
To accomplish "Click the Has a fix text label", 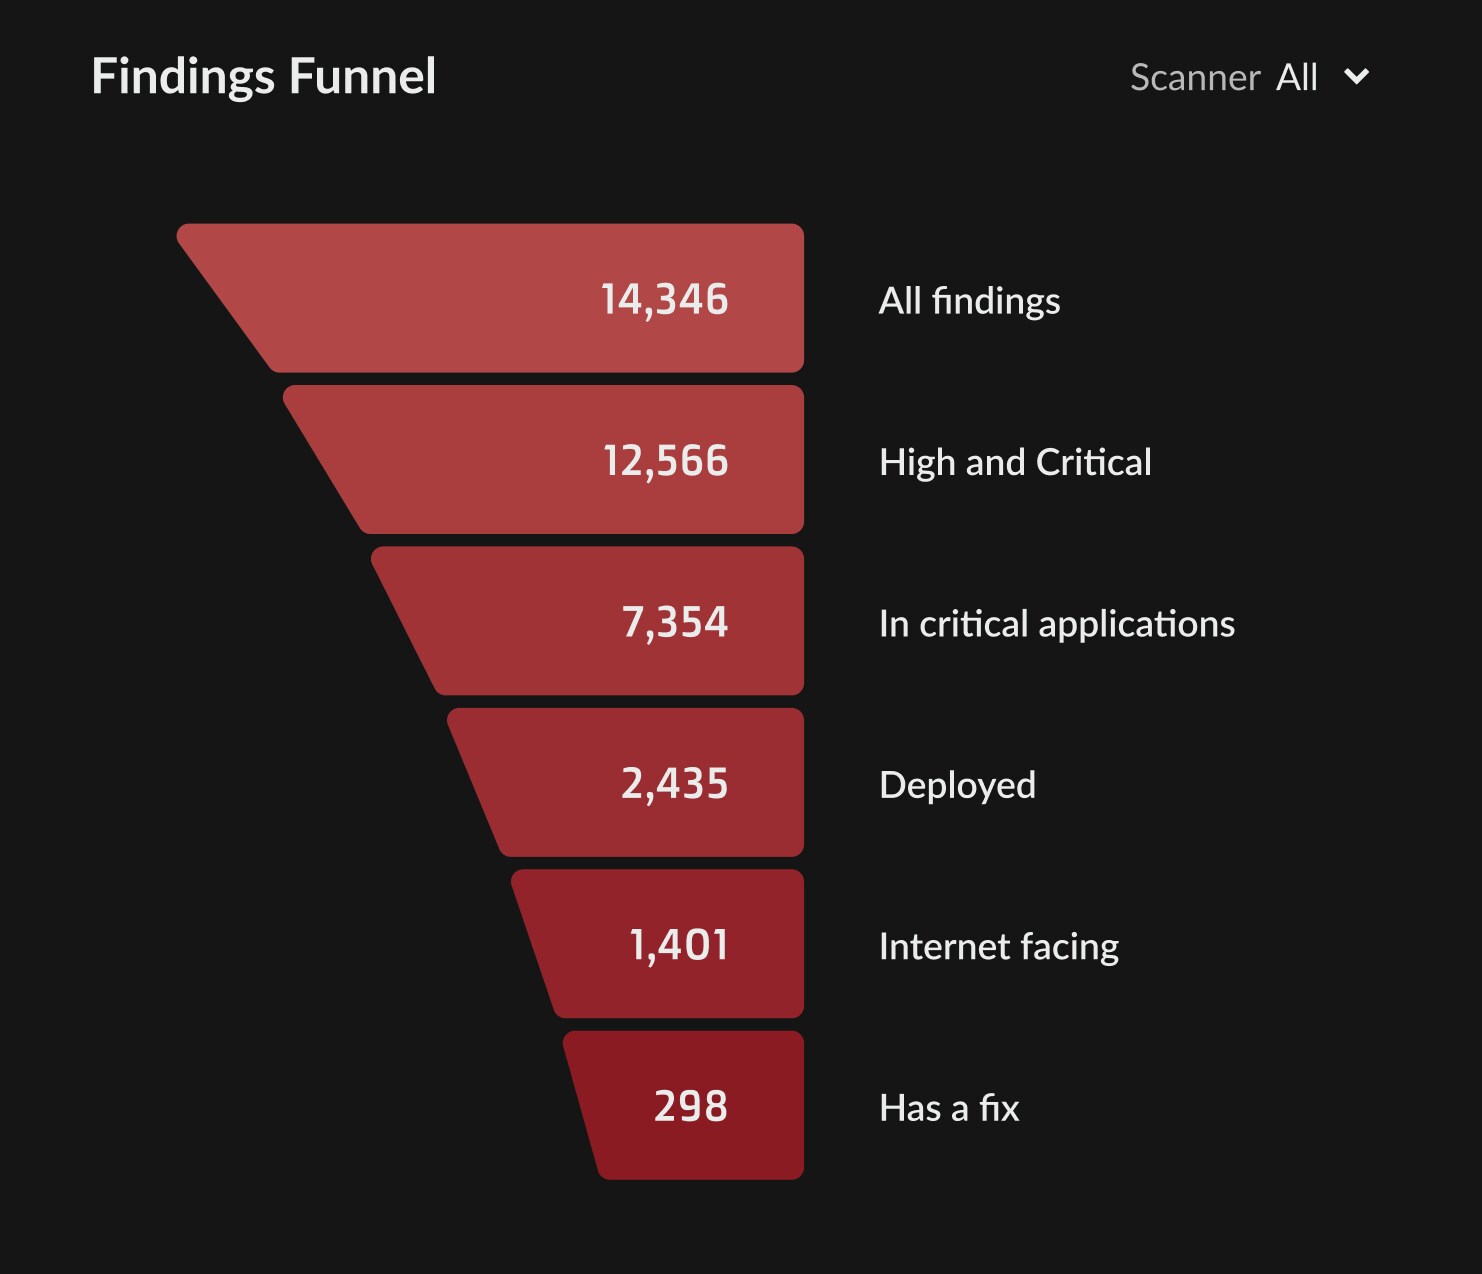I will pos(949,1108).
